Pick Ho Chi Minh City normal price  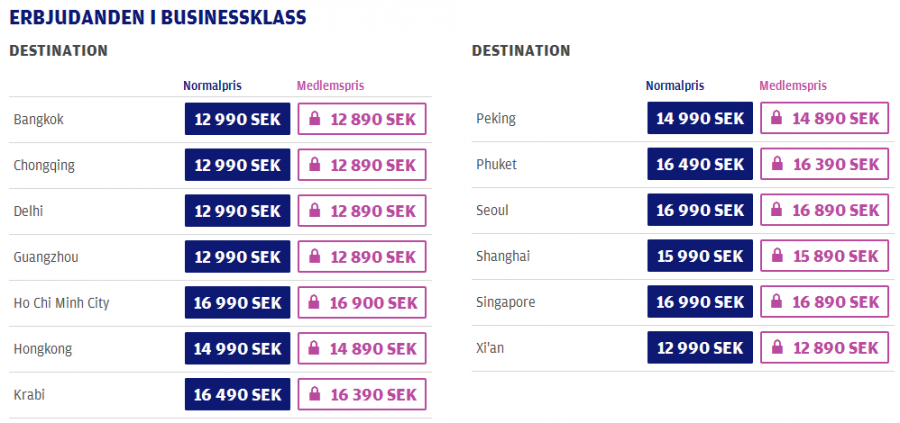pos(238,303)
